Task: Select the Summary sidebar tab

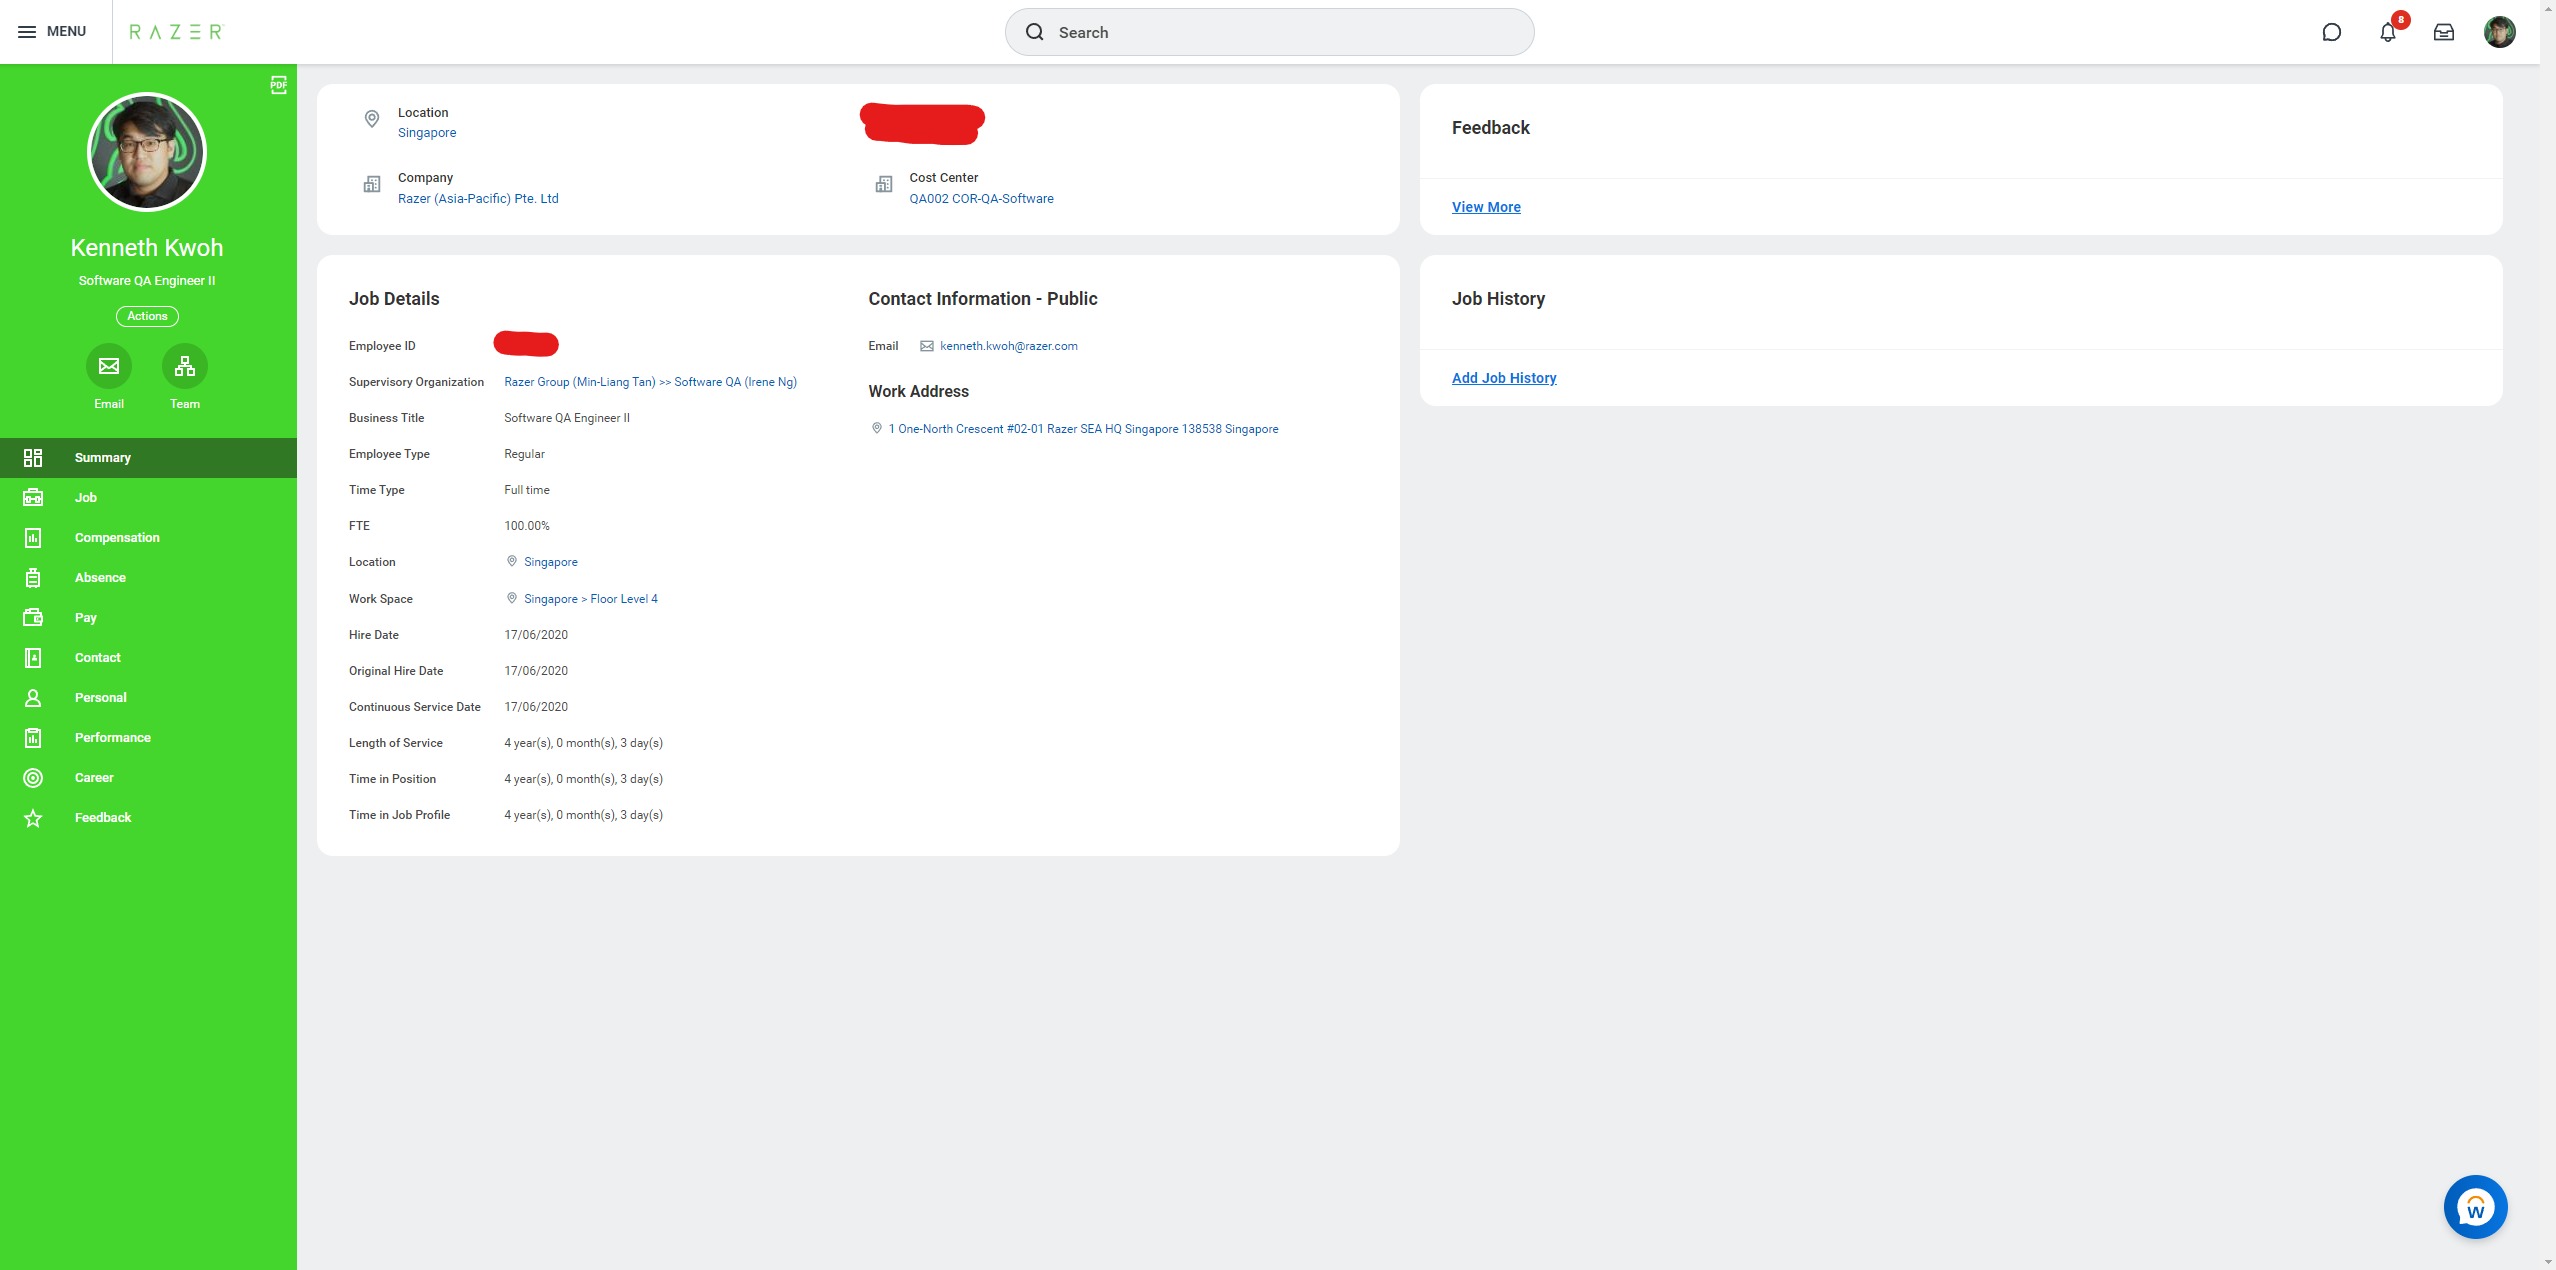Action: click(148, 457)
